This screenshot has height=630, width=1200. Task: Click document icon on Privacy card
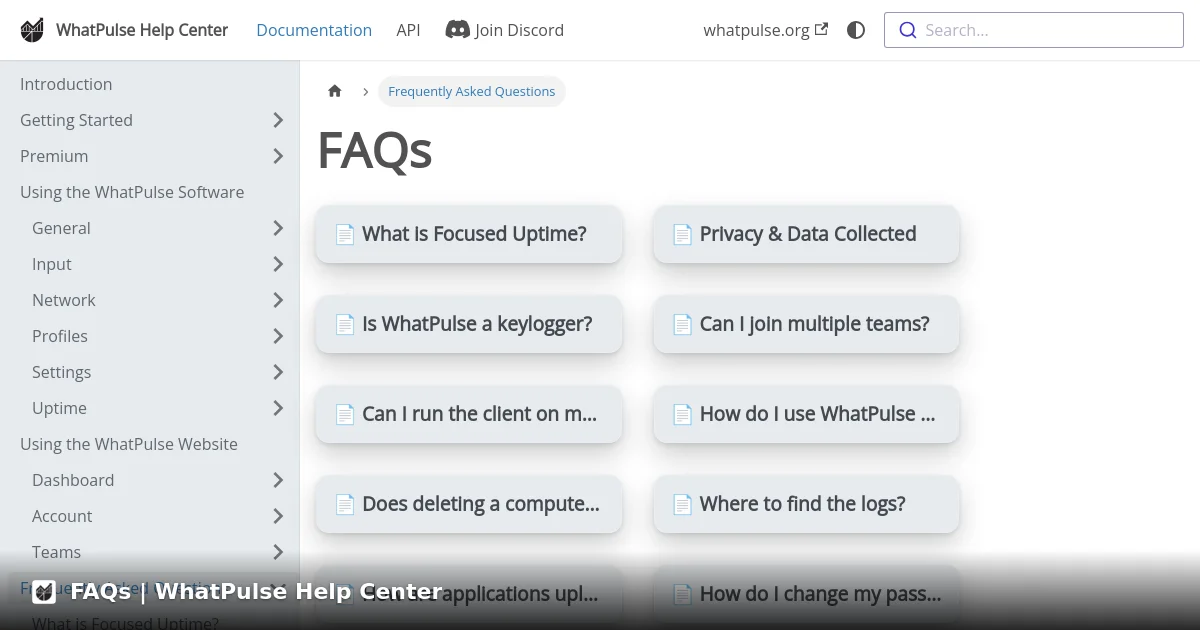tap(682, 234)
